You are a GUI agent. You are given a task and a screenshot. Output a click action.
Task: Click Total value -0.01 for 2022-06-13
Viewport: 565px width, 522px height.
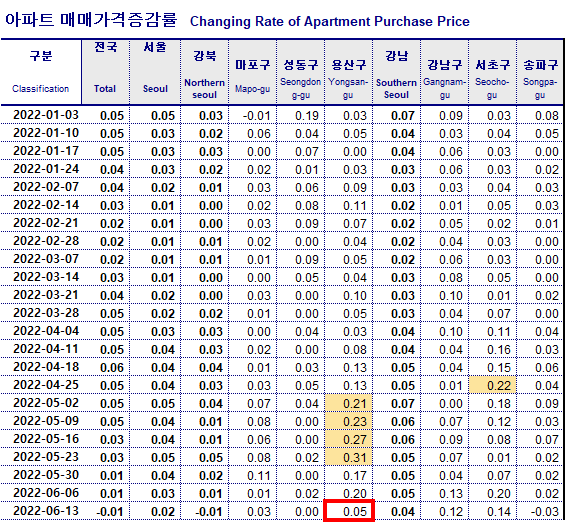click(110, 512)
